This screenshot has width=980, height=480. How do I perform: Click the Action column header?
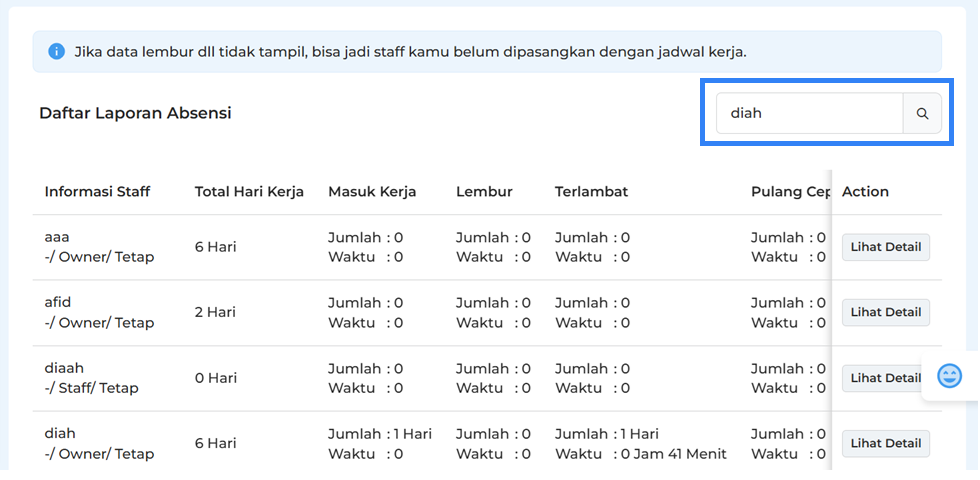tap(865, 191)
